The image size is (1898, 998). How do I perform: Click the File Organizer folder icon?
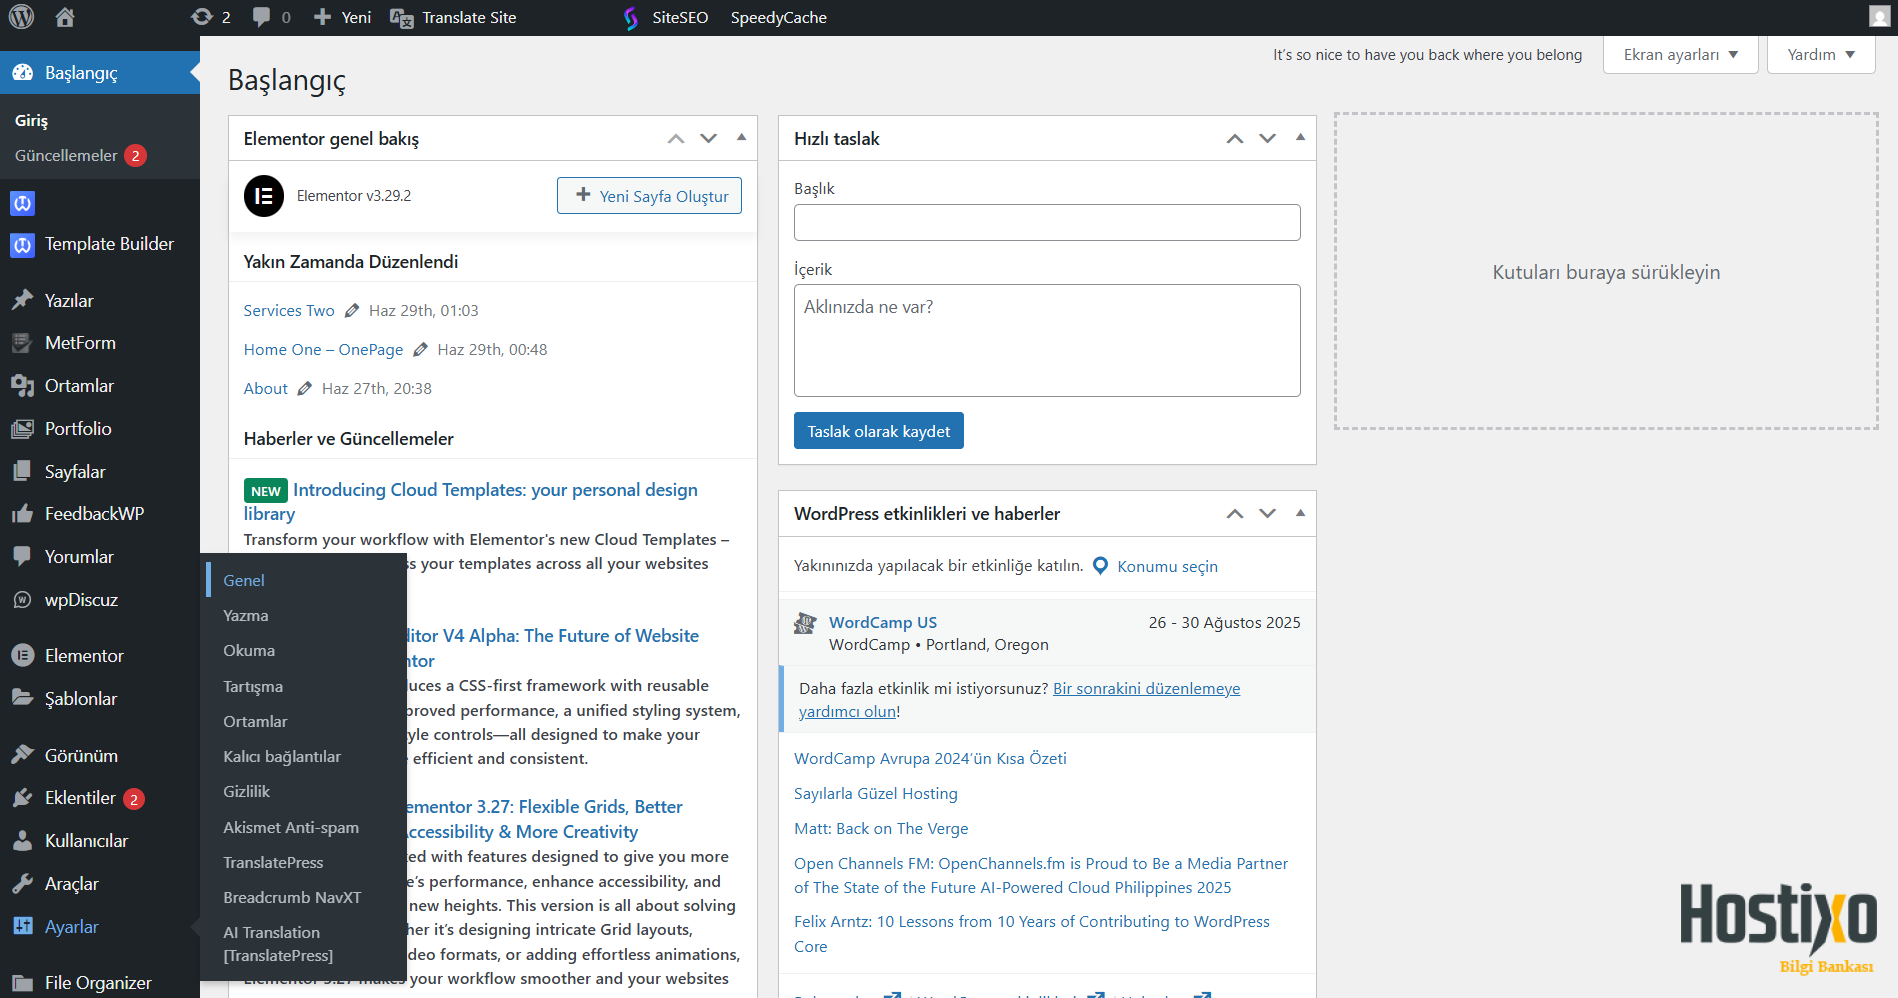click(22, 982)
